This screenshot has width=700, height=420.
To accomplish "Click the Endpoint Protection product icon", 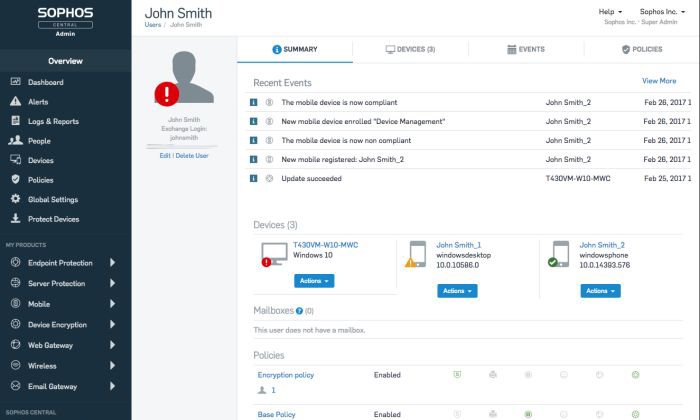I will pyautogui.click(x=16, y=262).
